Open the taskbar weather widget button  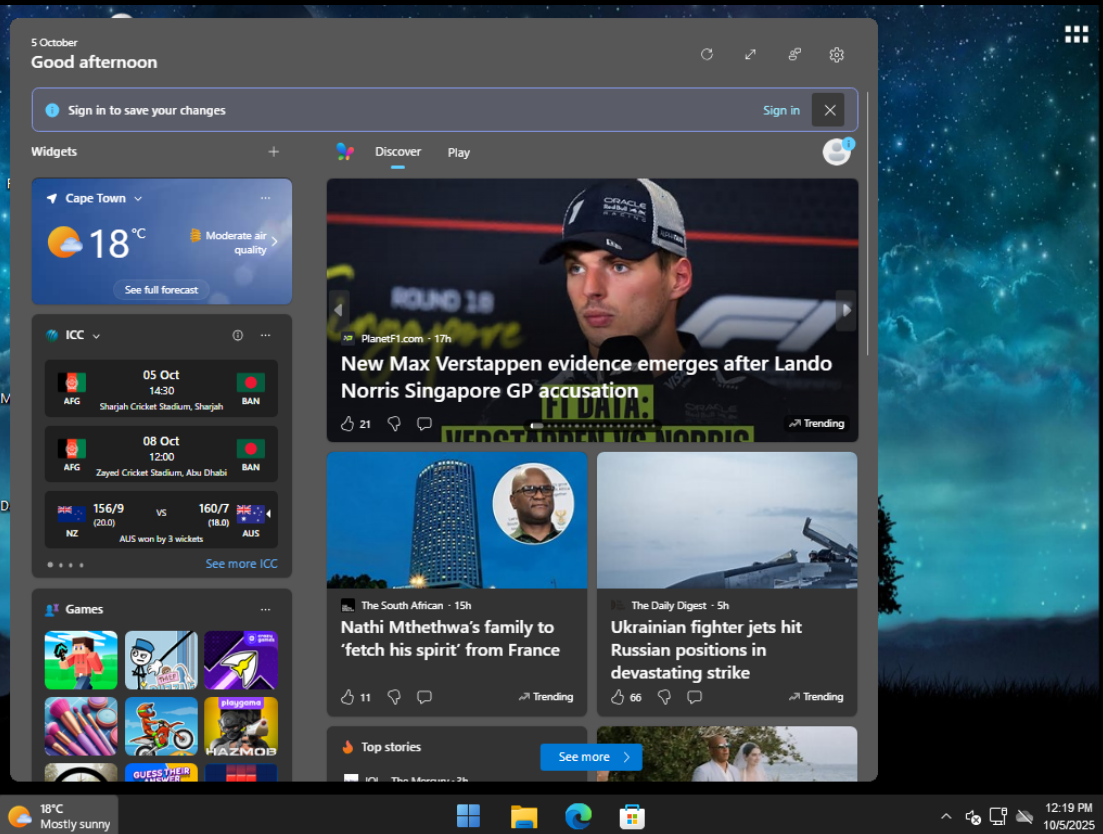(59, 816)
